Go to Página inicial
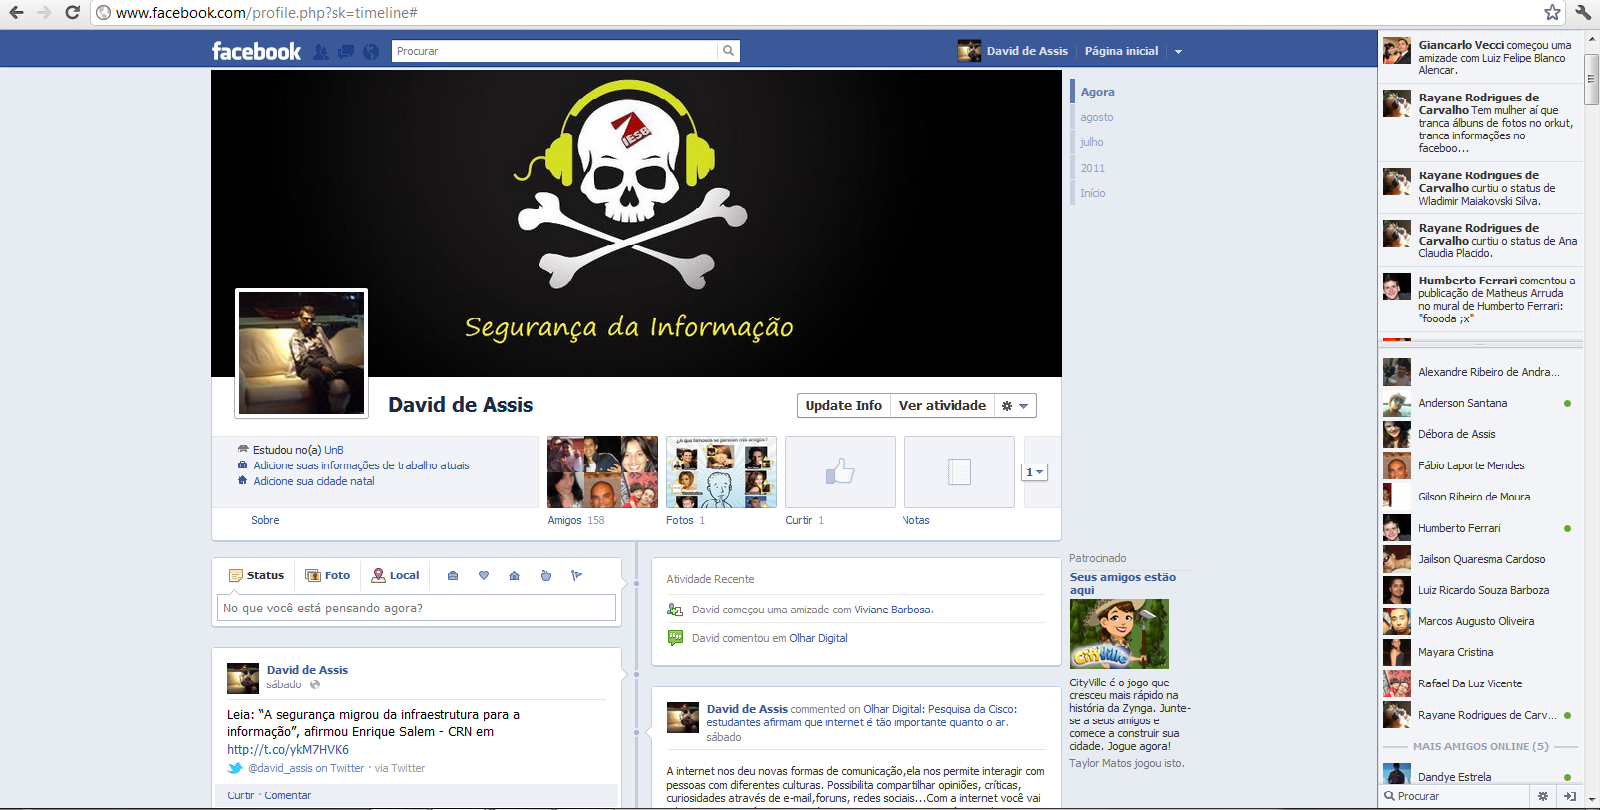 (x=1121, y=51)
